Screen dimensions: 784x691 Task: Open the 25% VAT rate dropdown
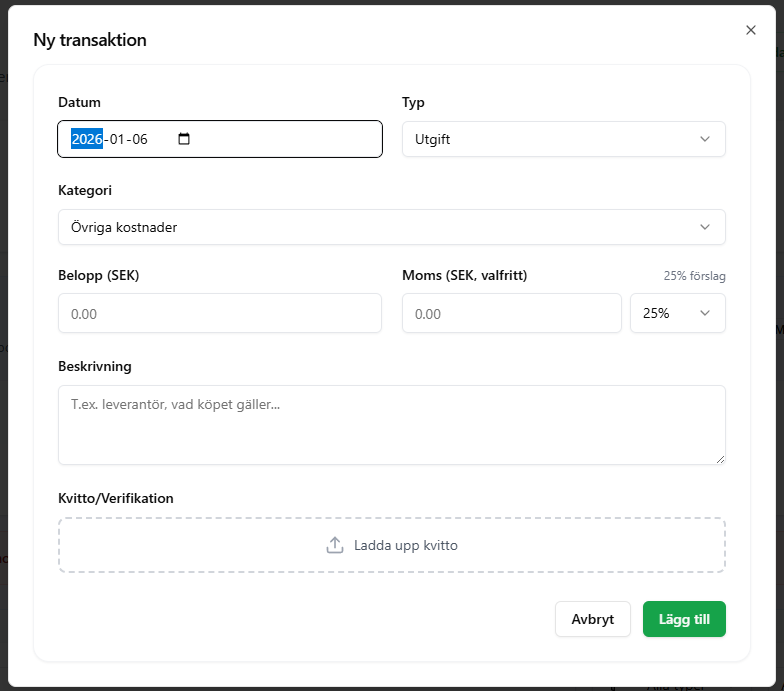tap(677, 313)
